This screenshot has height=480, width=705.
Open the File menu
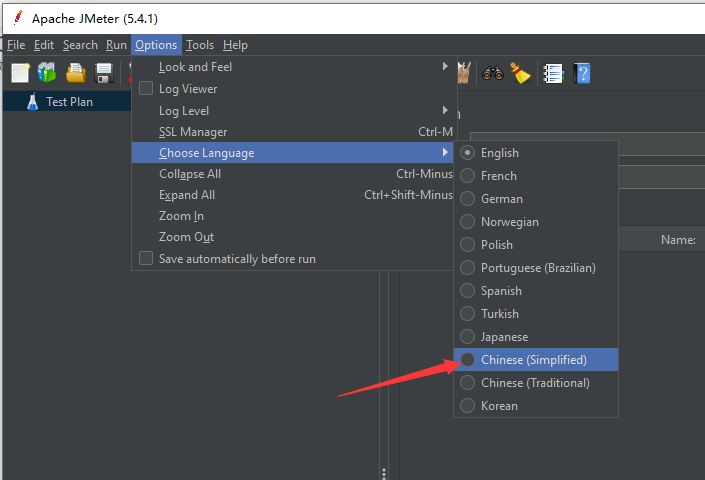16,45
